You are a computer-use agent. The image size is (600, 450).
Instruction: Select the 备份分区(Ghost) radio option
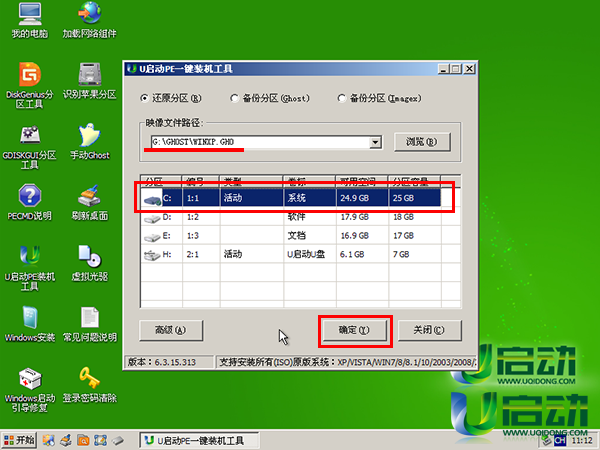point(270,98)
